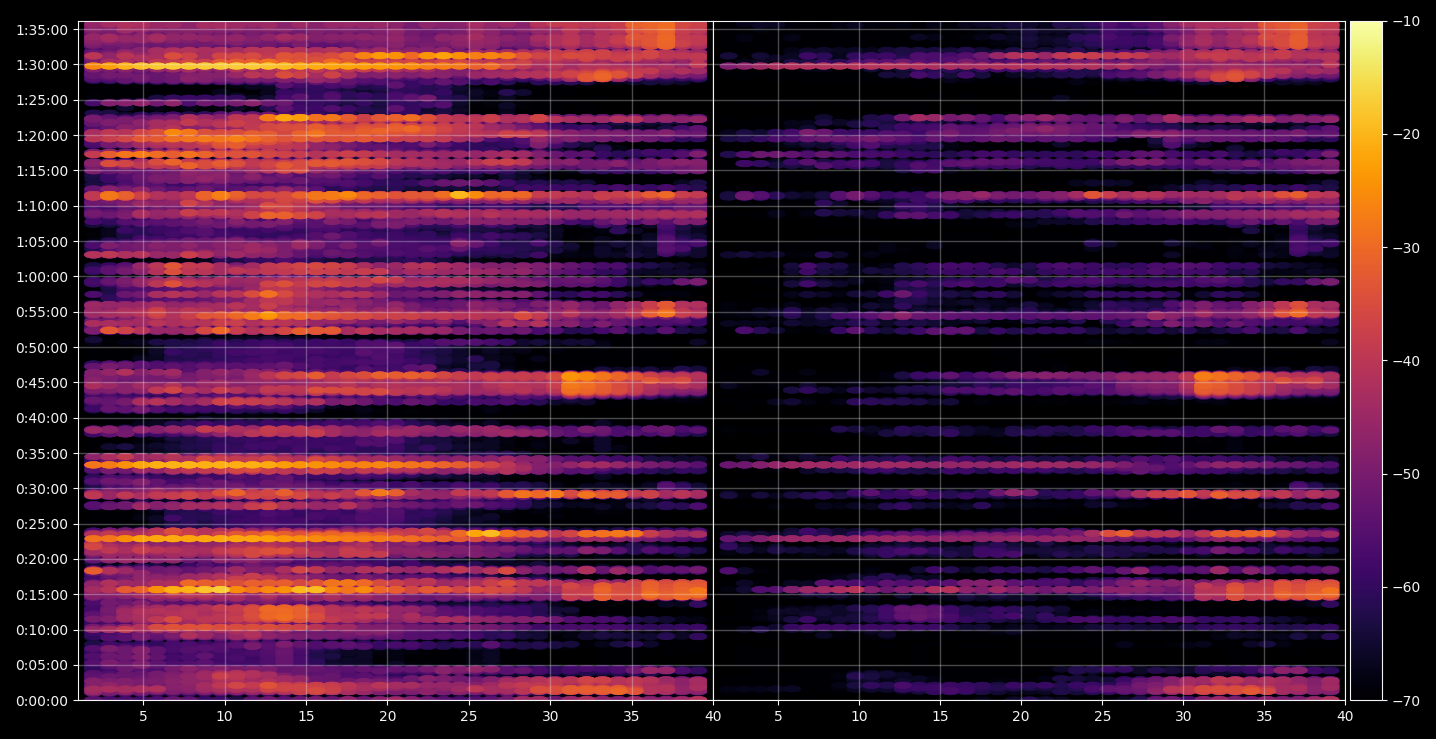
Task: Click x-axis label 20 under right heatmap
Action: (x=1021, y=716)
